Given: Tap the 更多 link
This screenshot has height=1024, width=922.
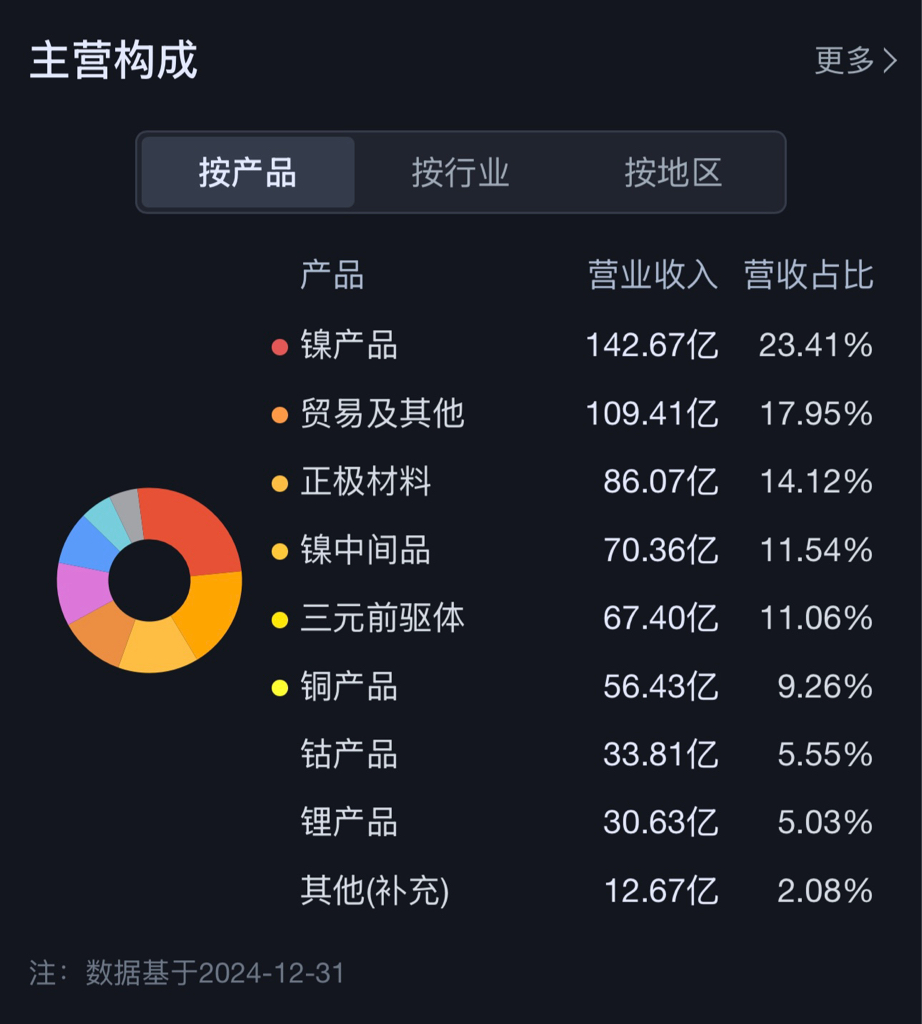Looking at the screenshot, I should point(844,61).
